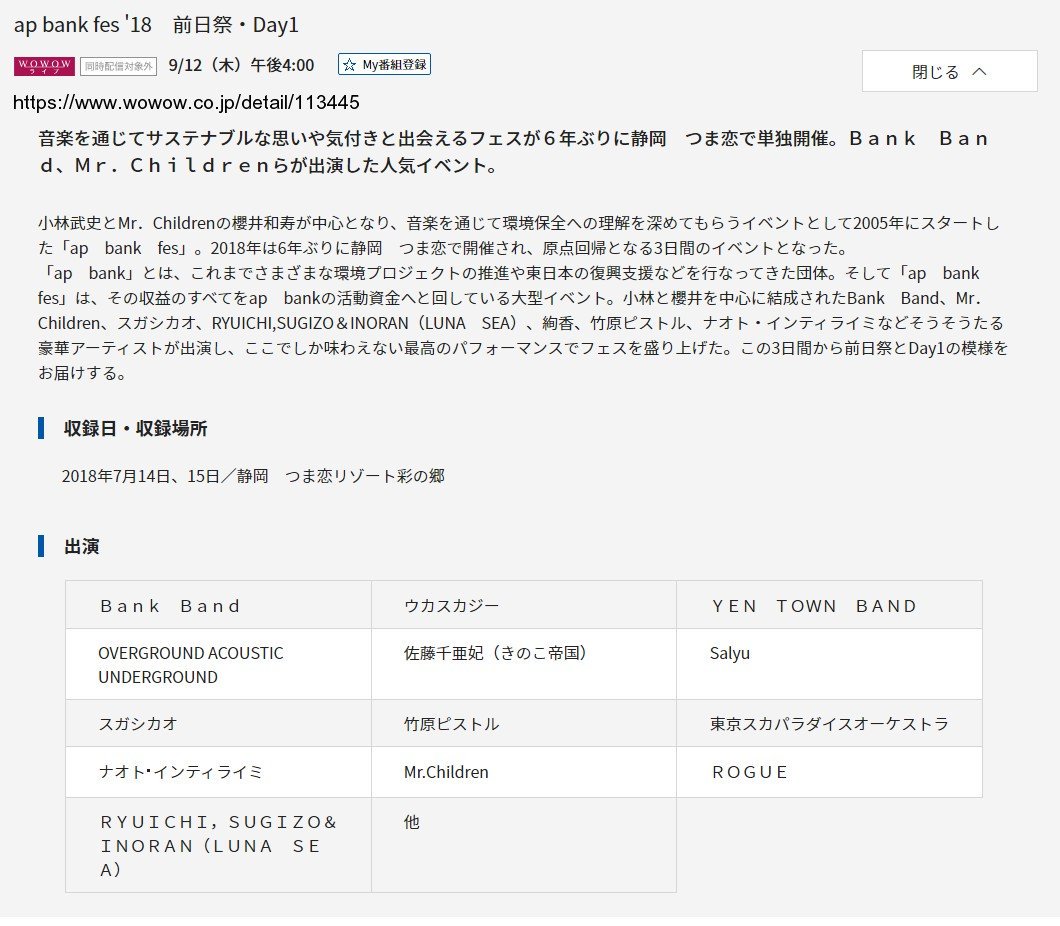Click the WOWOW Live channel logo
The width and height of the screenshot is (1060, 926).
pos(44,66)
